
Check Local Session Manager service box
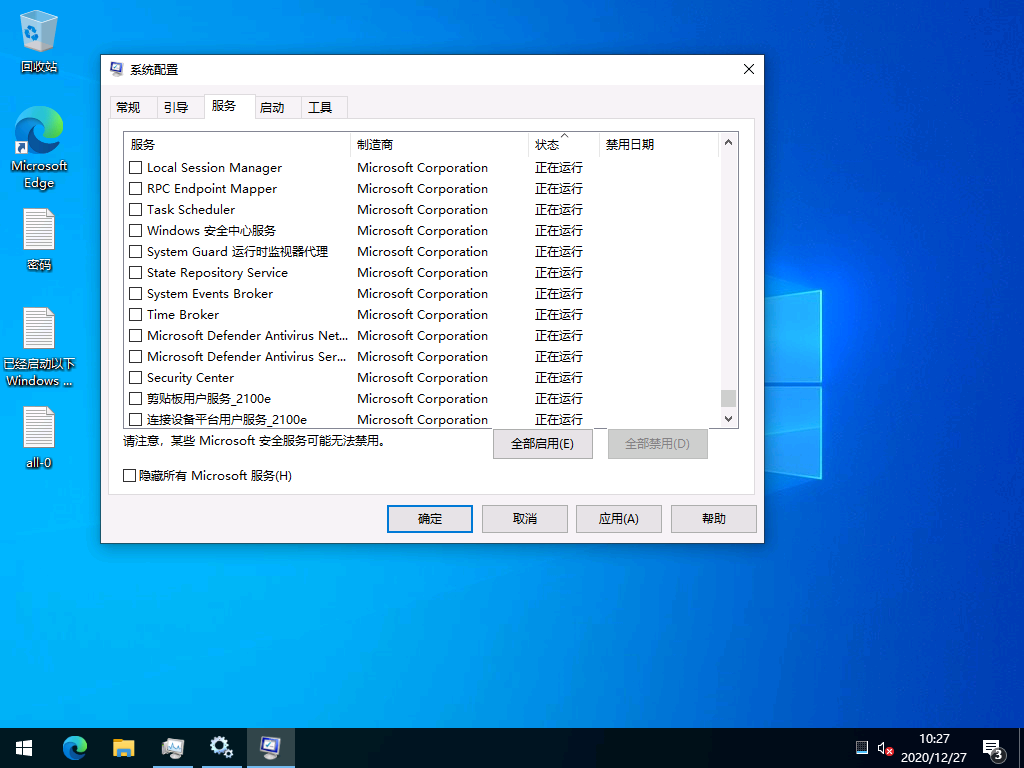coord(135,168)
